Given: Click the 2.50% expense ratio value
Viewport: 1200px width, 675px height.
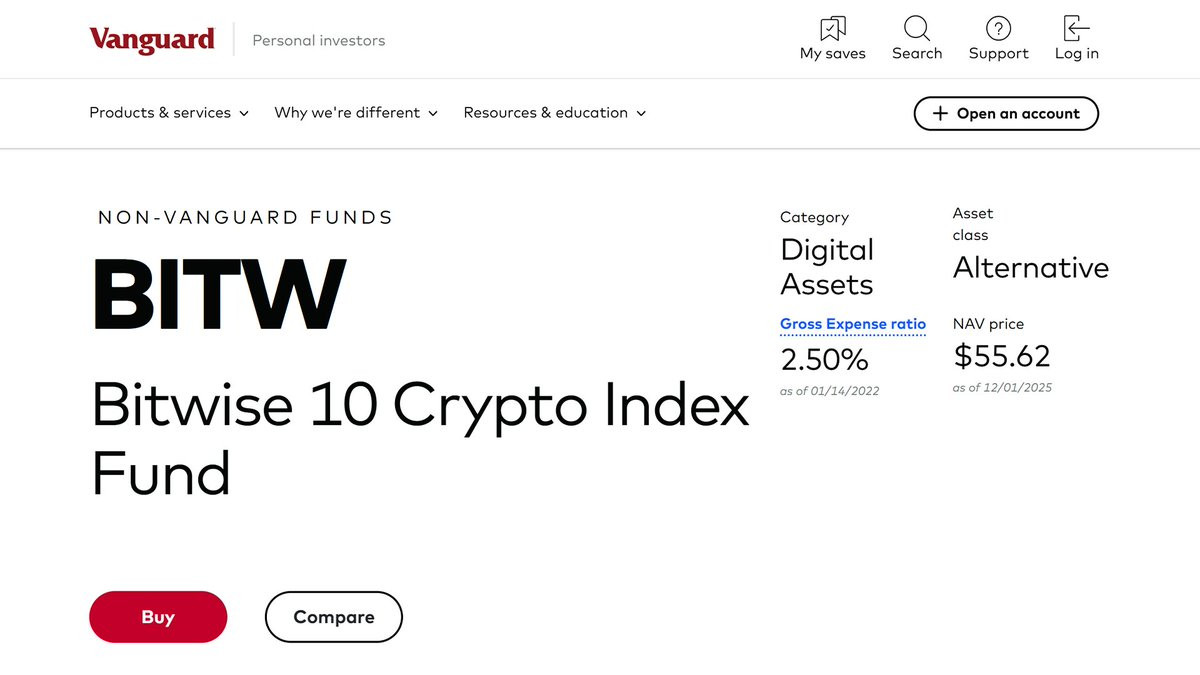Looking at the screenshot, I should [x=824, y=359].
